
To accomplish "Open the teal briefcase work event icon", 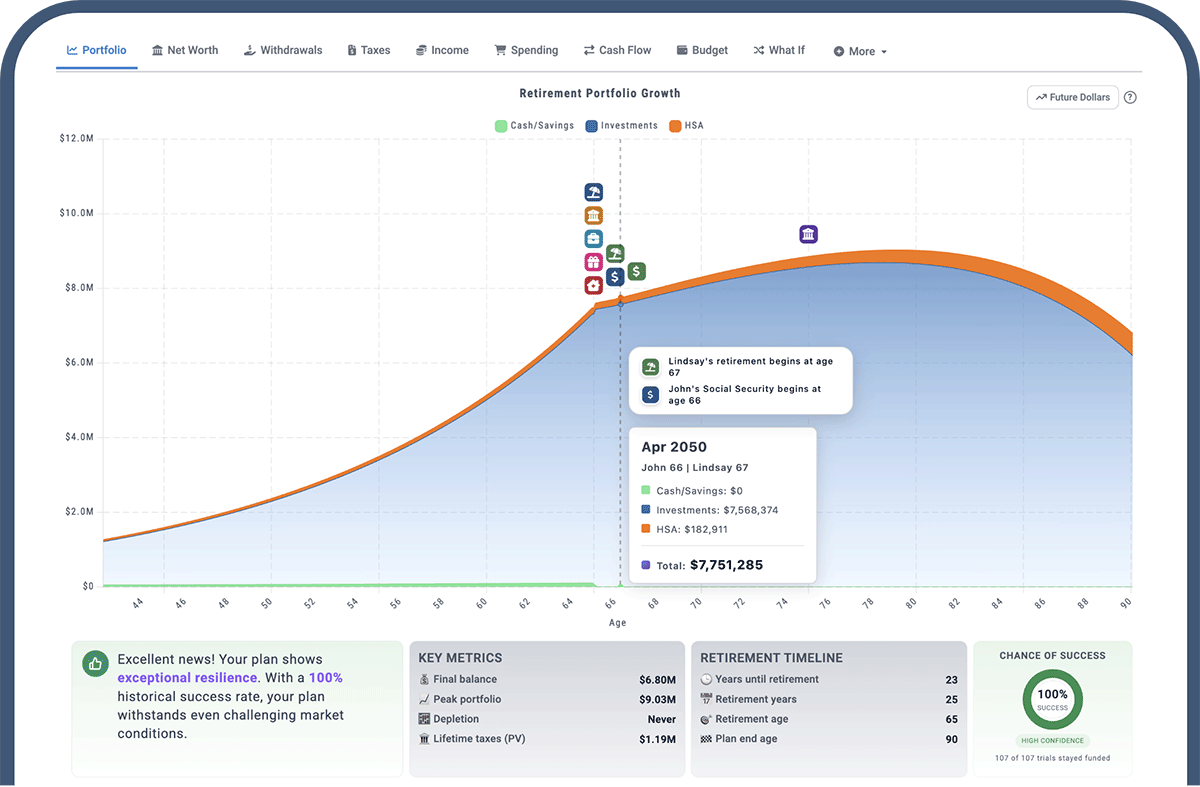I will pyautogui.click(x=593, y=238).
